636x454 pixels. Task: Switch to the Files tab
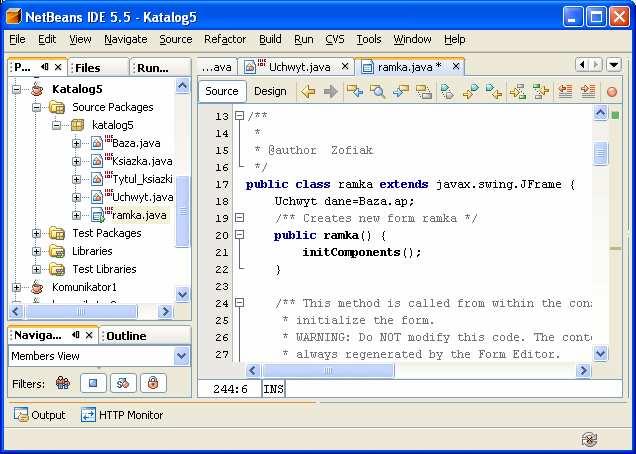pos(99,68)
